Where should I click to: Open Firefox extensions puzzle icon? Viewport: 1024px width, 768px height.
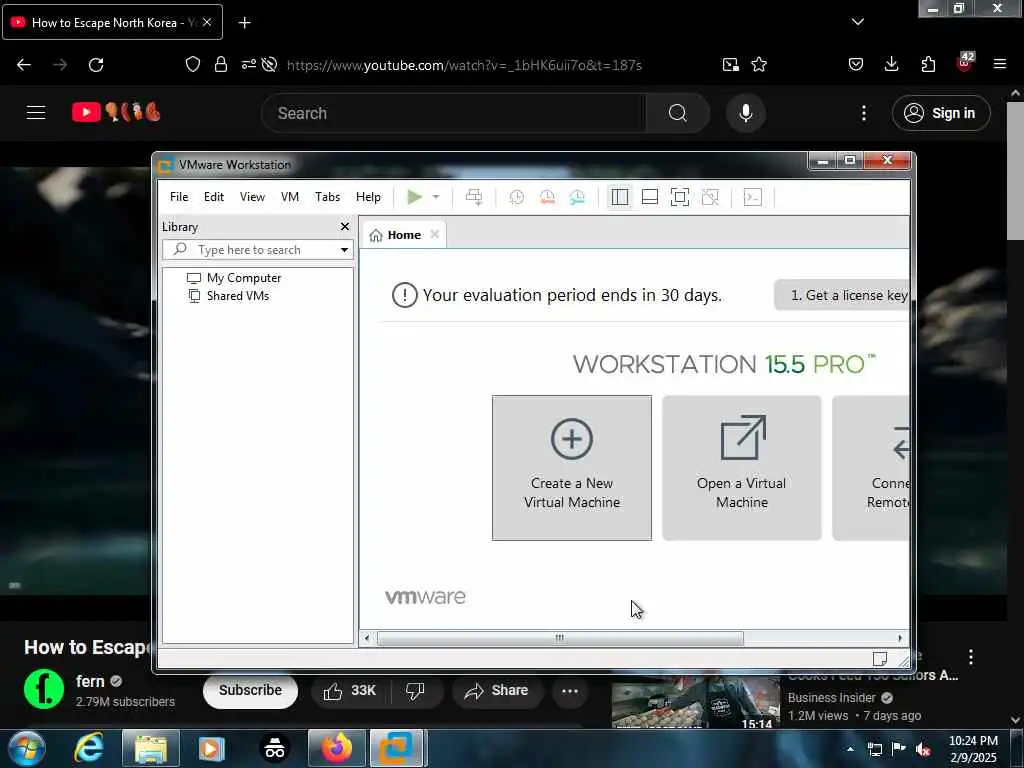pos(928,64)
